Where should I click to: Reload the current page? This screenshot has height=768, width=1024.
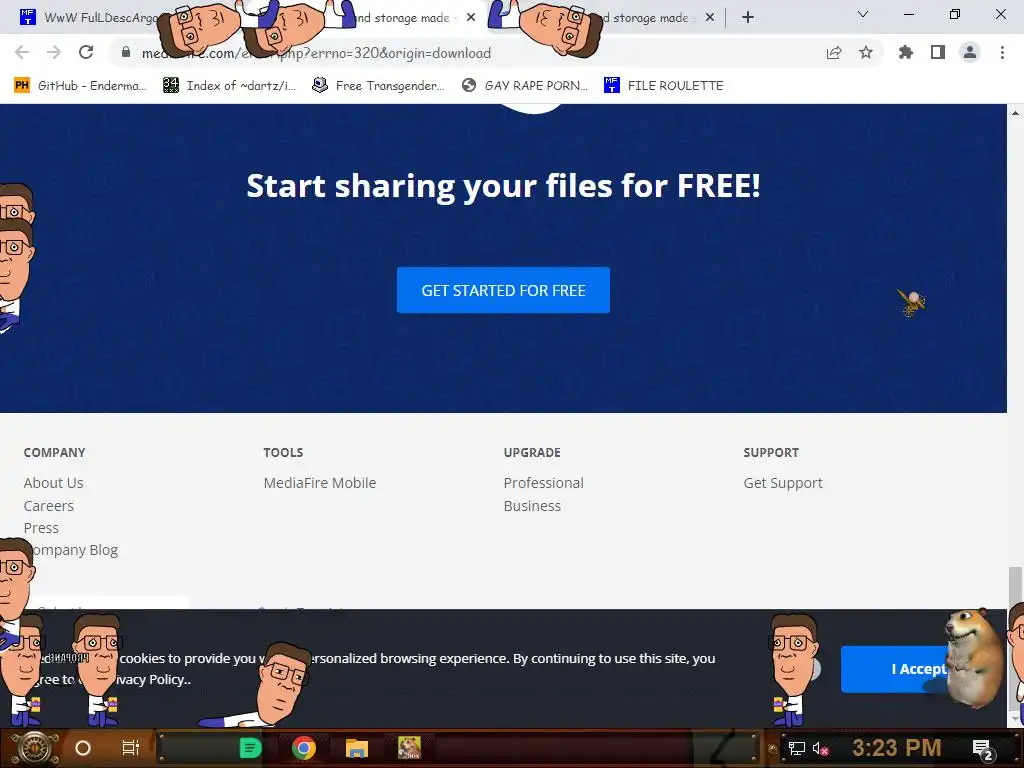point(86,52)
